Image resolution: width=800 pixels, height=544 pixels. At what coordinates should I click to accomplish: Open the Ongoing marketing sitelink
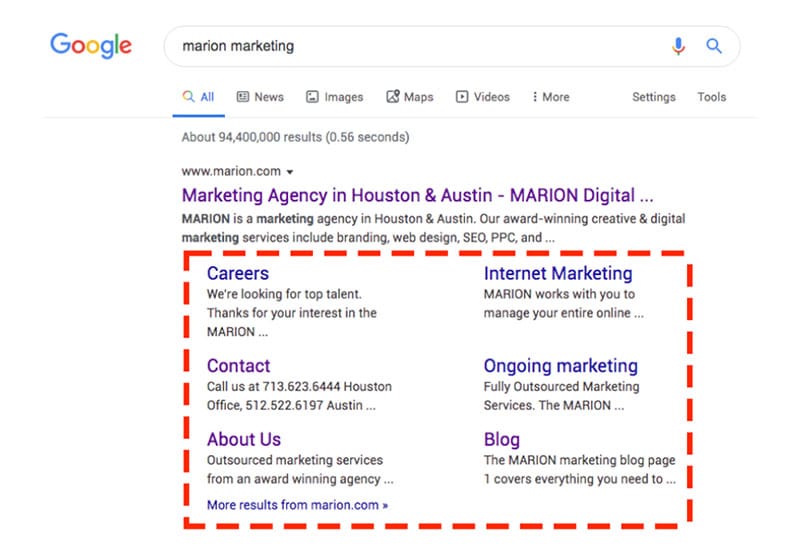tap(561, 366)
